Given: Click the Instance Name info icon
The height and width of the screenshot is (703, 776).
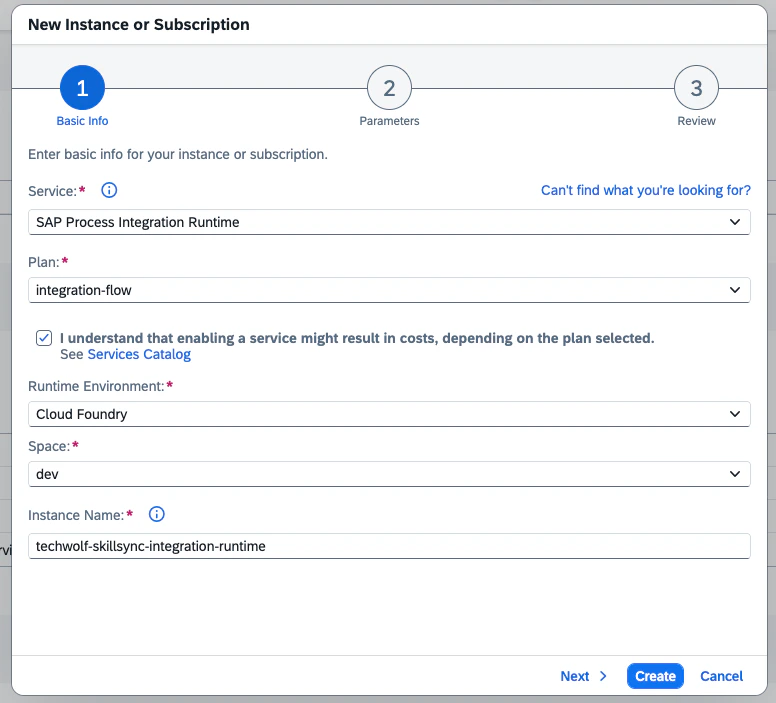Looking at the screenshot, I should pyautogui.click(x=156, y=514).
